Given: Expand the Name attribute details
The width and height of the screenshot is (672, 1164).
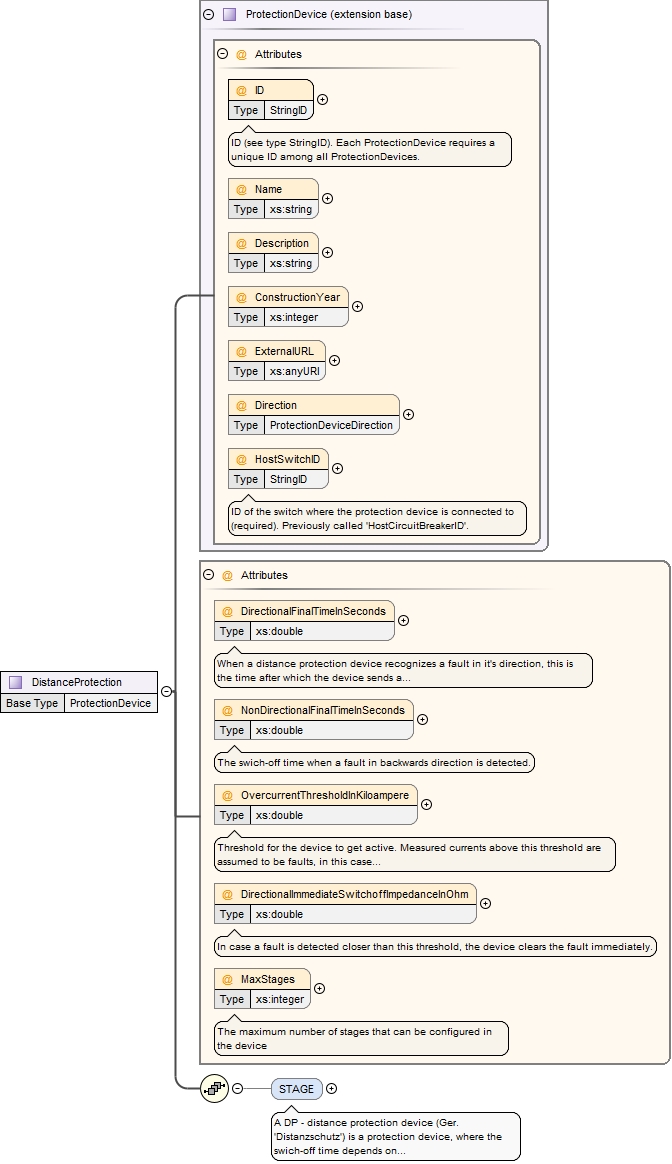Looking at the screenshot, I should pyautogui.click(x=327, y=198).
